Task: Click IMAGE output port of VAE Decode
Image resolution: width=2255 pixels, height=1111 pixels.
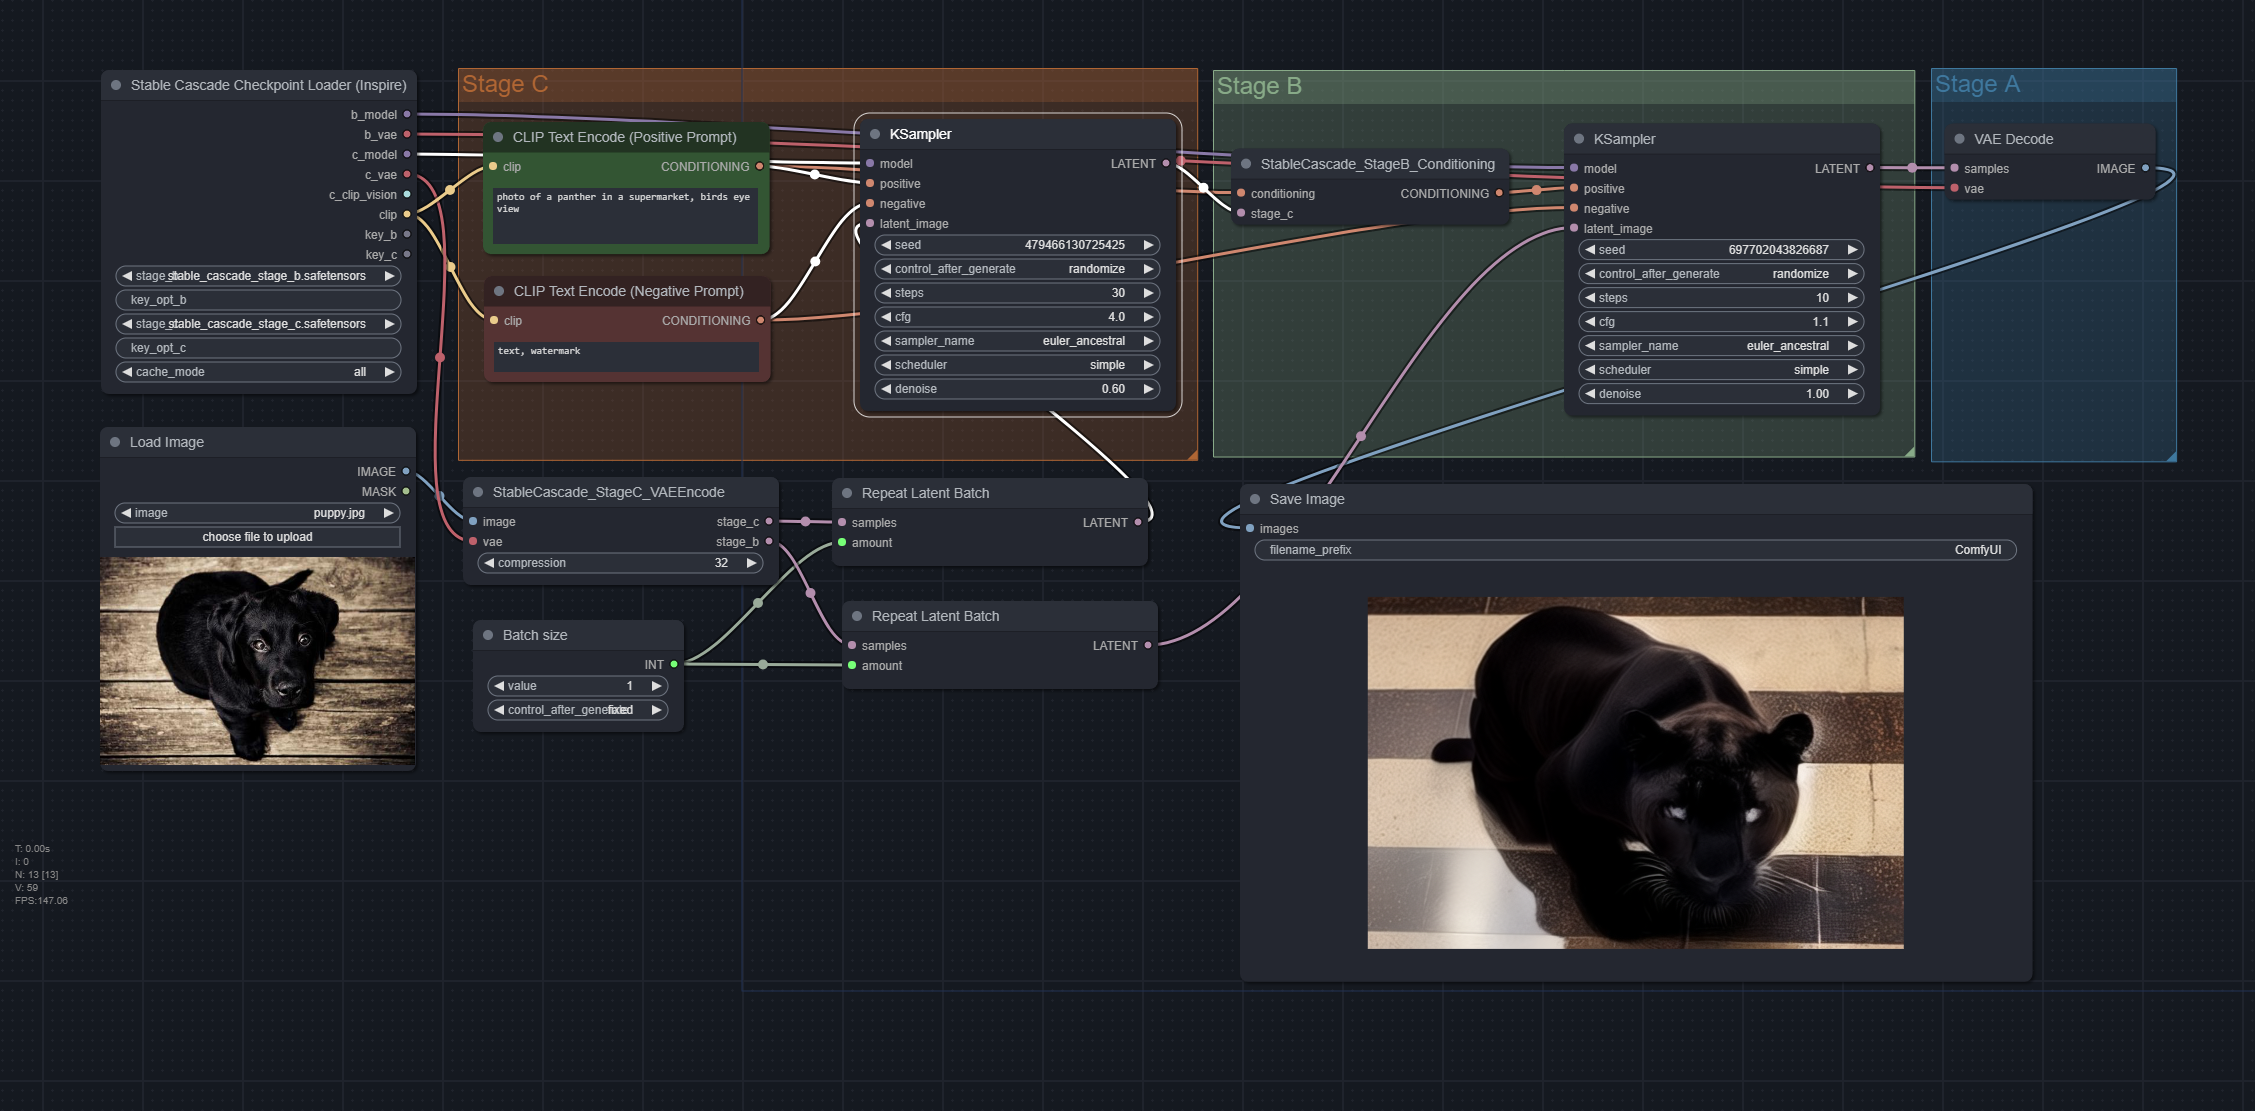Action: tap(2145, 168)
